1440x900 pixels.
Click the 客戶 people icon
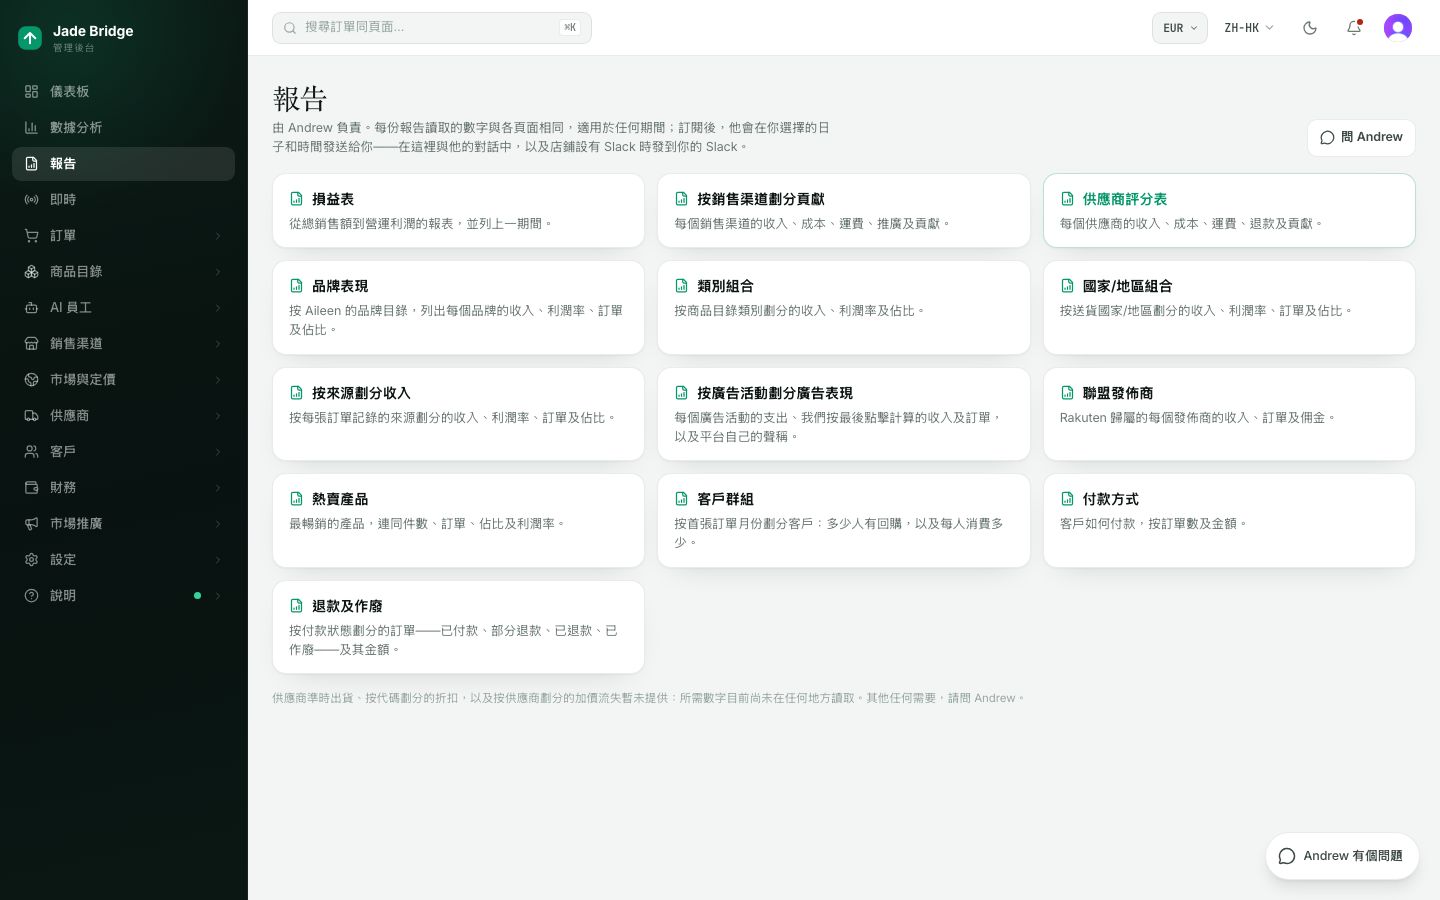pos(31,451)
